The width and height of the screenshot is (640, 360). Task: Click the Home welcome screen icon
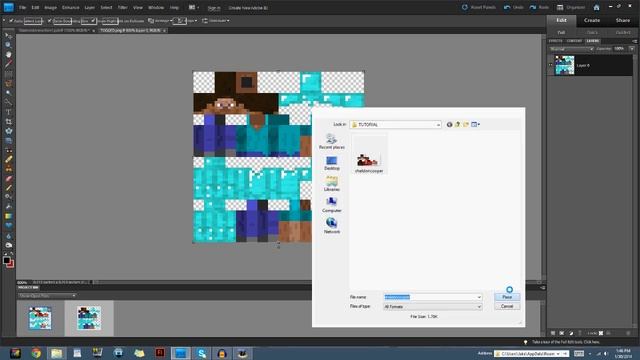pyautogui.click(x=596, y=7)
